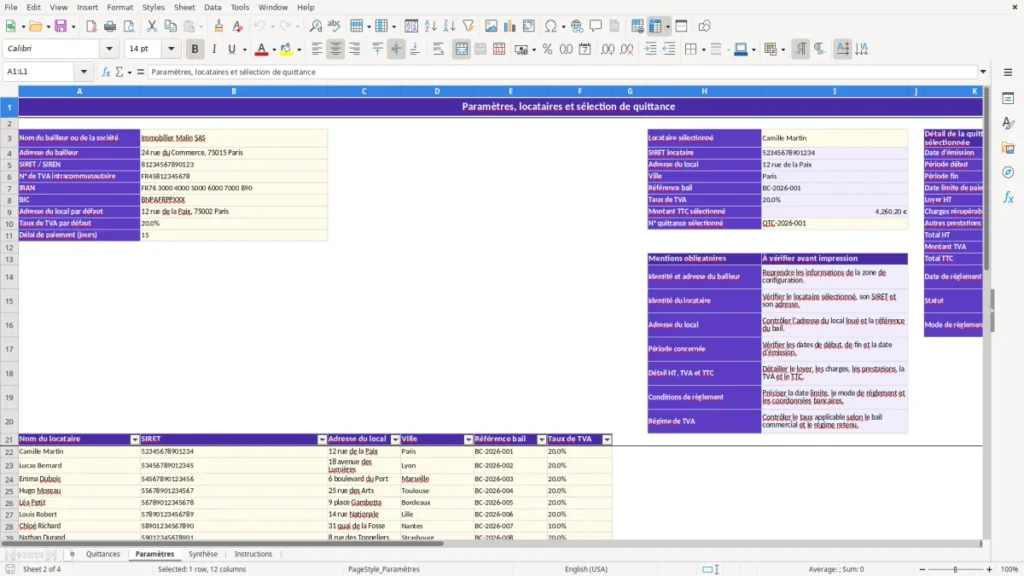
Task: Open the Data menu
Action: 212,7
